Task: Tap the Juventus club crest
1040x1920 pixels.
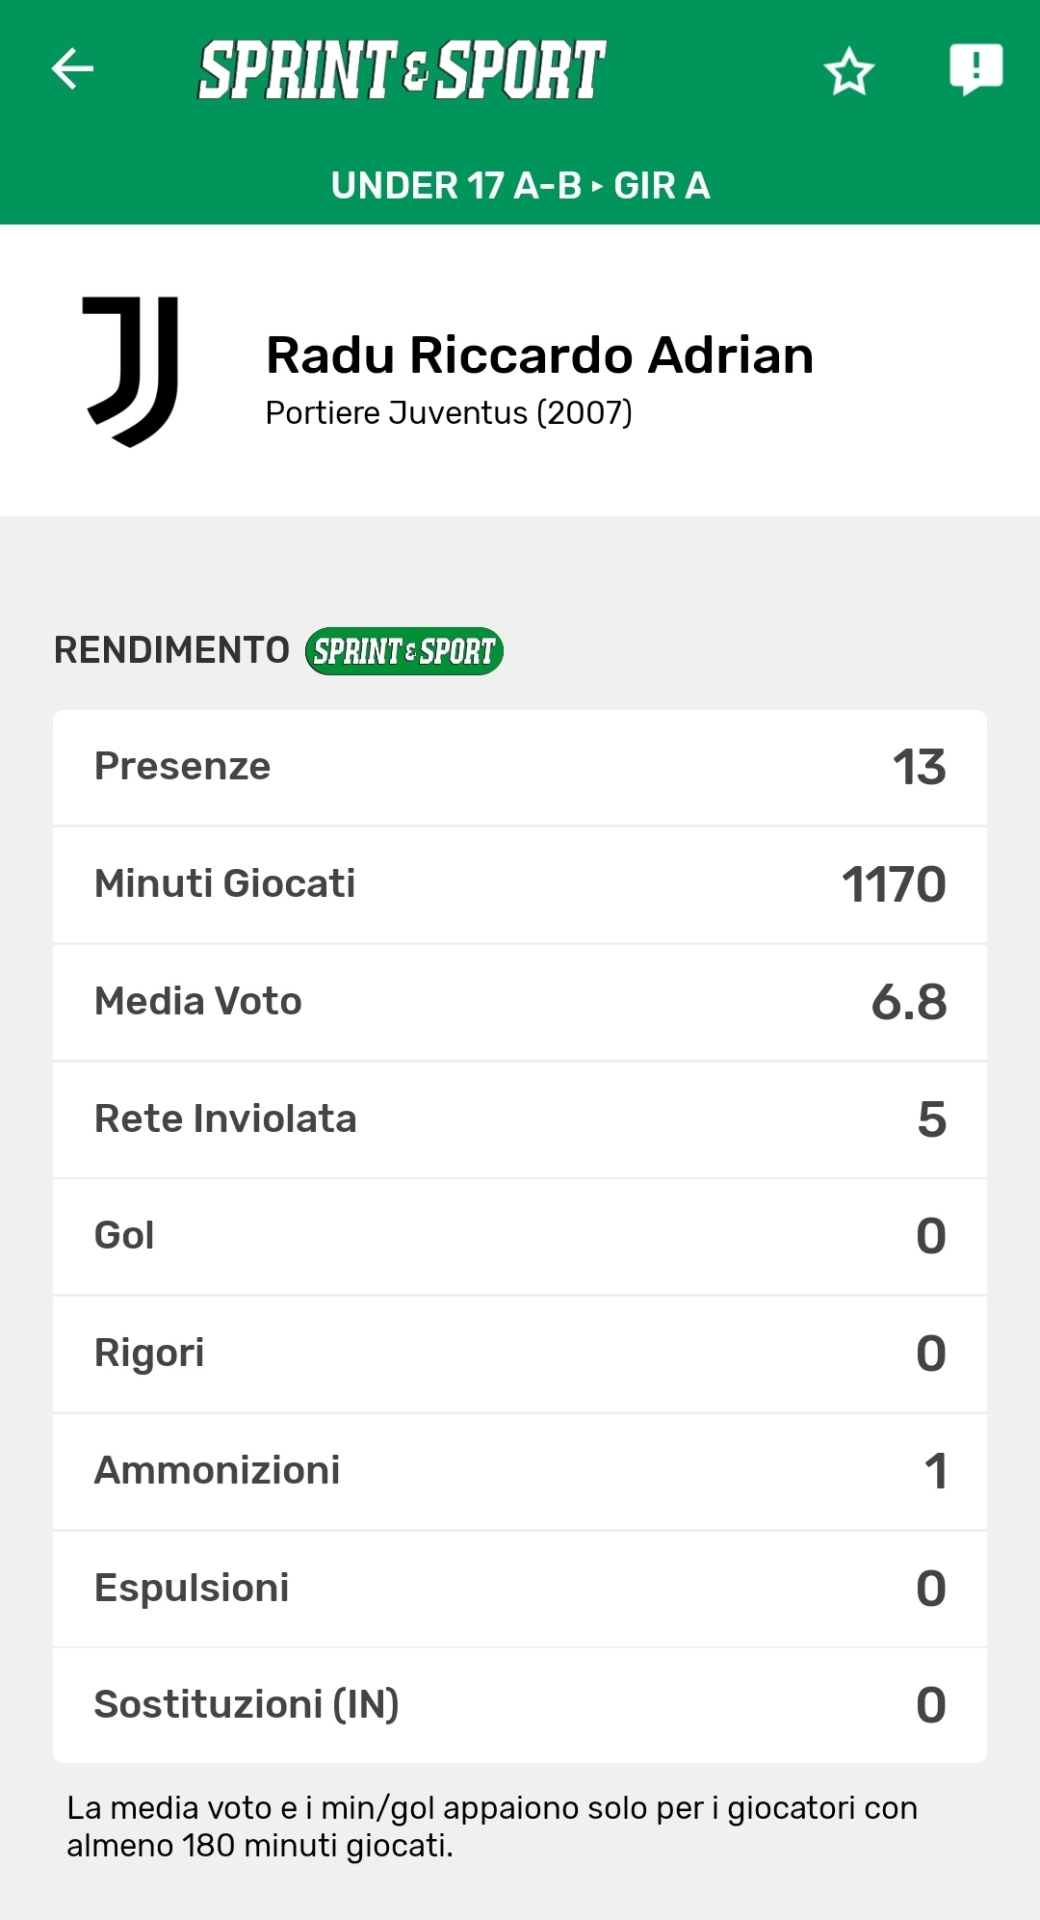Action: click(x=131, y=371)
